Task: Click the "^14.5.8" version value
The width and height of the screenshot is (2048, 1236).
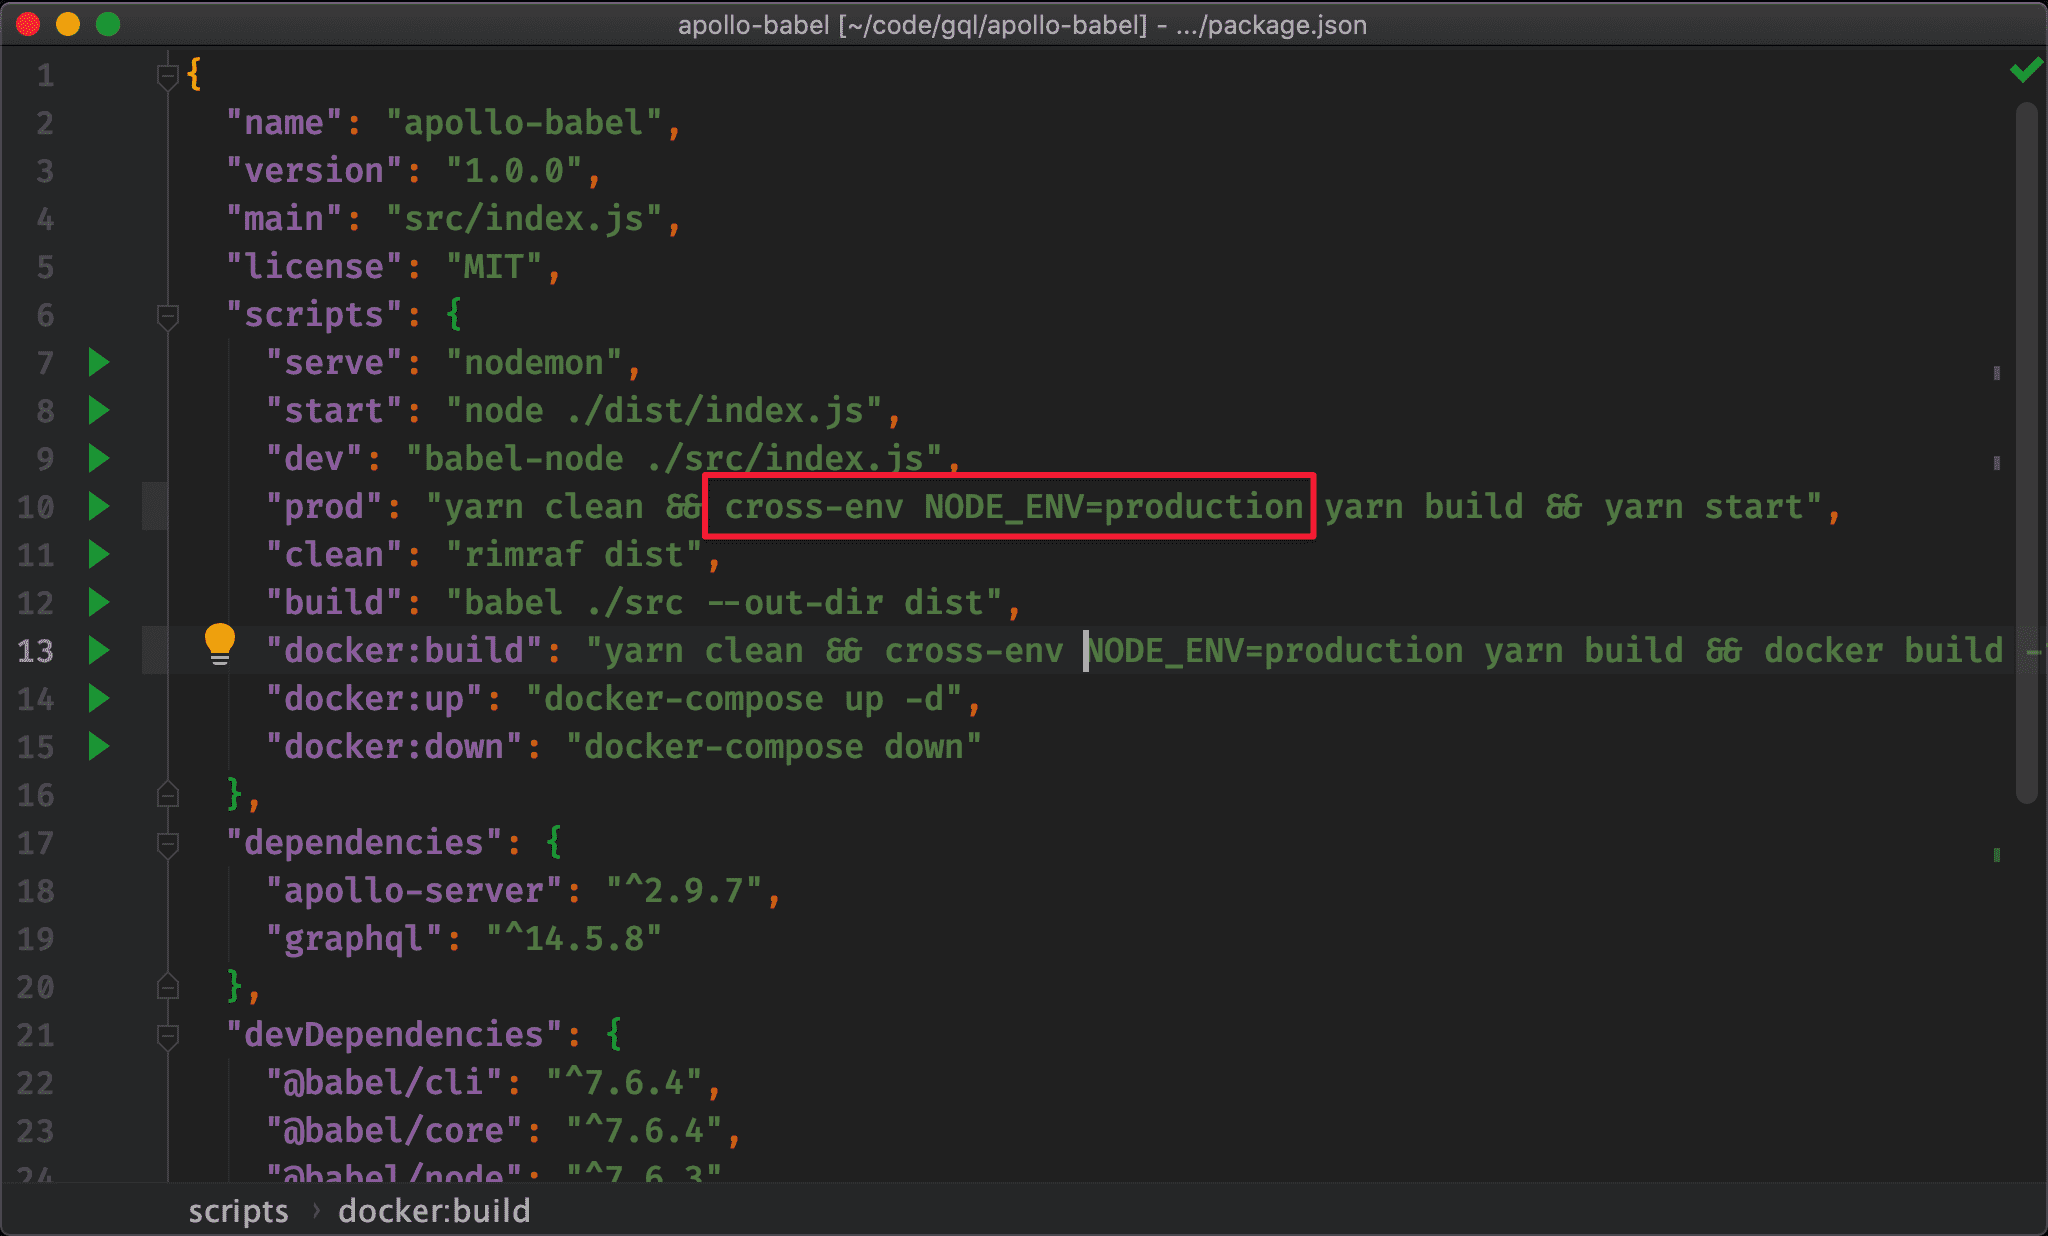Action: (x=573, y=939)
